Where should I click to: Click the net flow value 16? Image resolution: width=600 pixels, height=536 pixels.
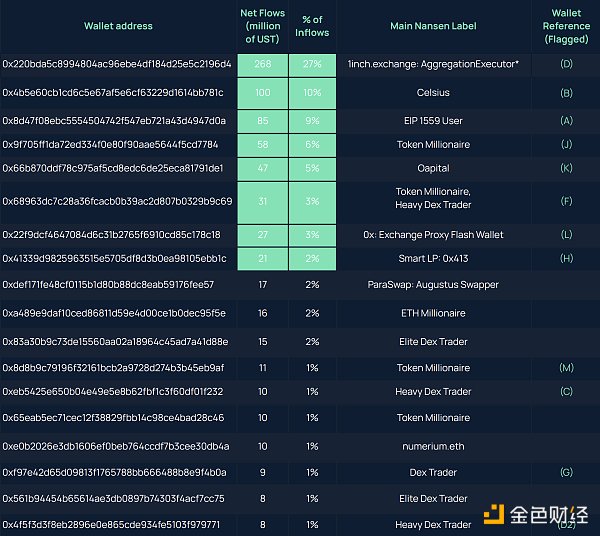(262, 314)
